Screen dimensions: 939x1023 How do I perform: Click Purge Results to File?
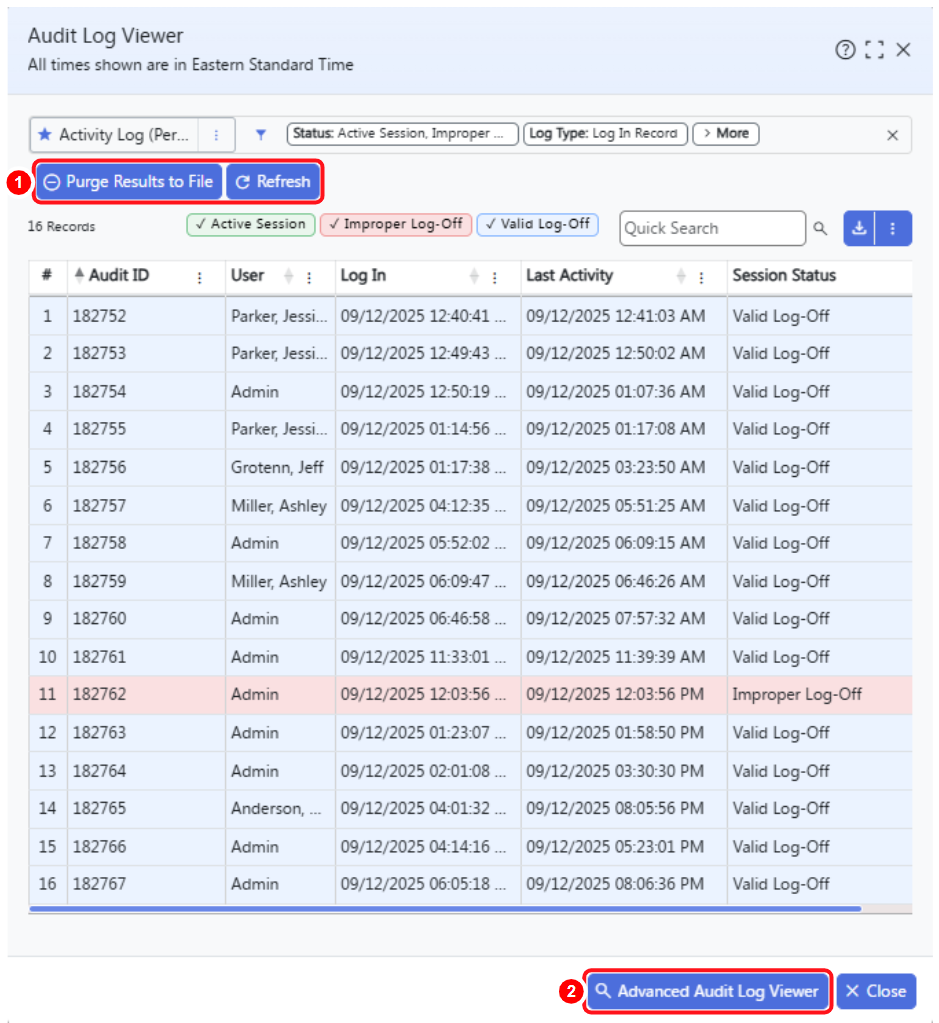coord(129,181)
